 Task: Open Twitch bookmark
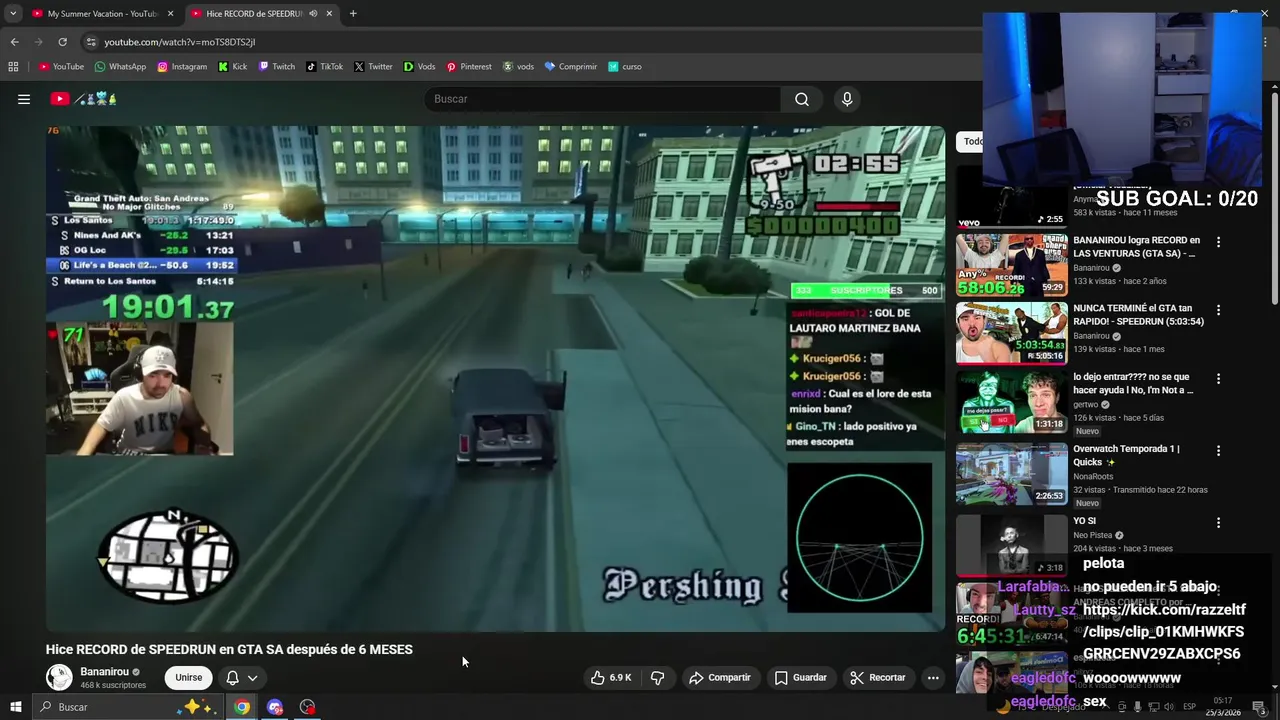(x=277, y=67)
